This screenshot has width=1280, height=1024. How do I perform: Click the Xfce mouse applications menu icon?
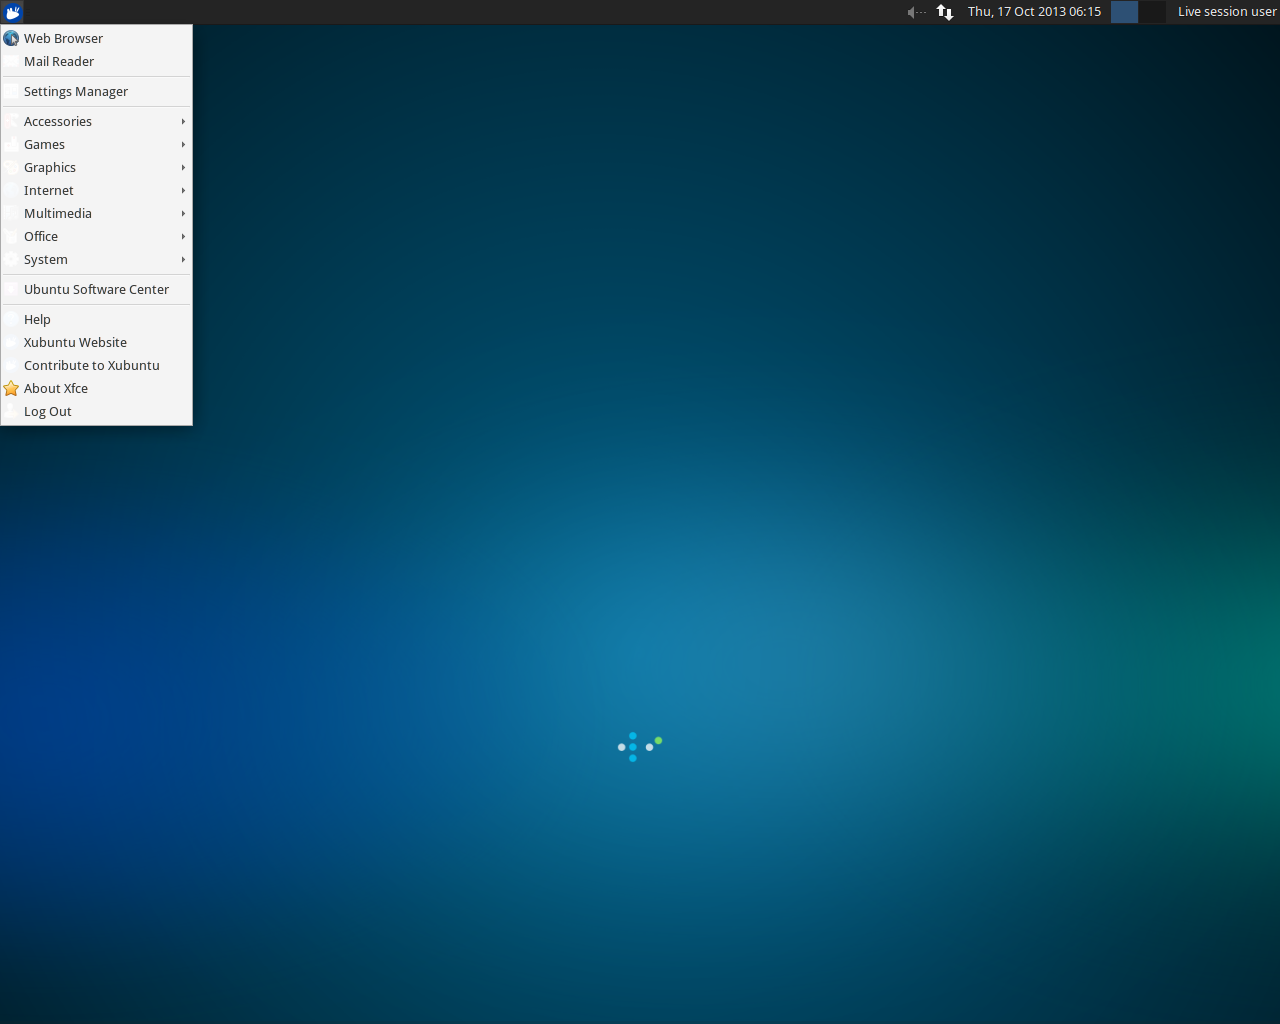point(12,12)
